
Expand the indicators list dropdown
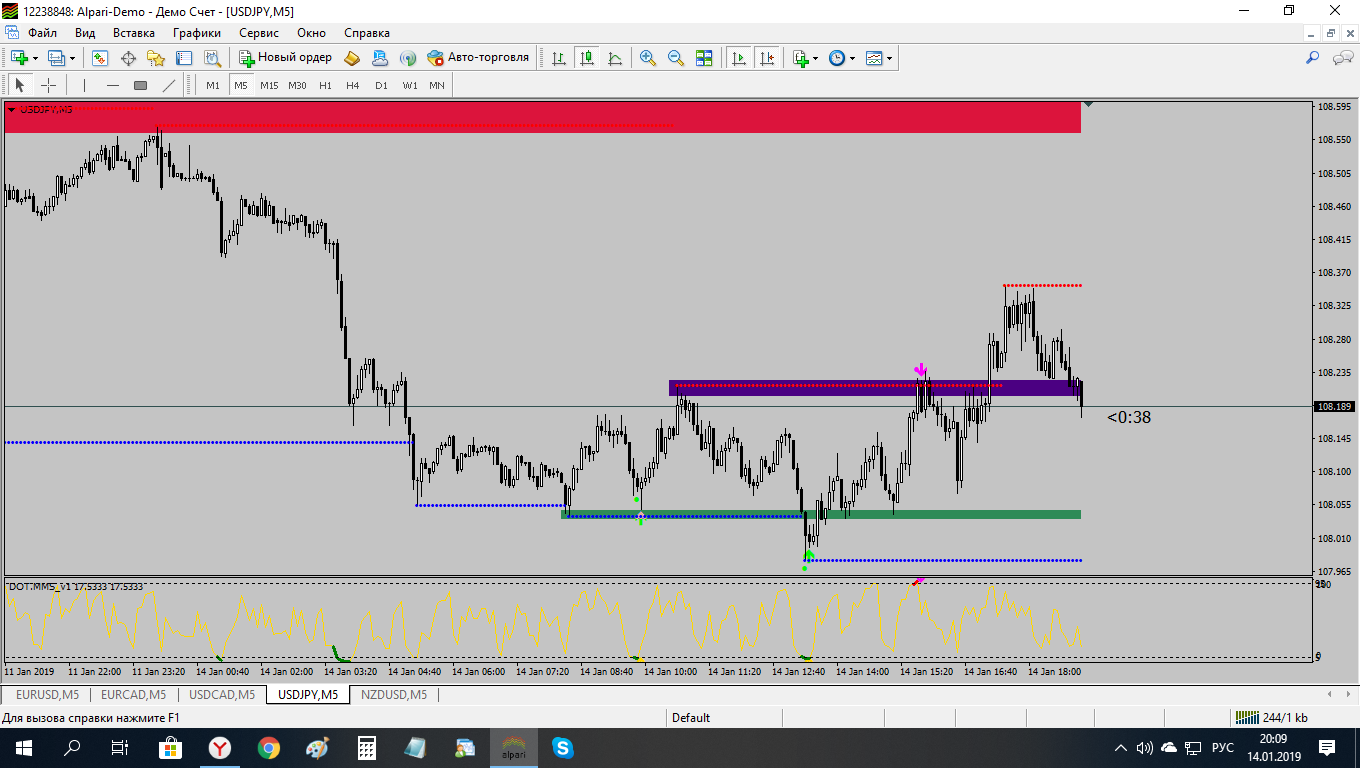click(816, 58)
